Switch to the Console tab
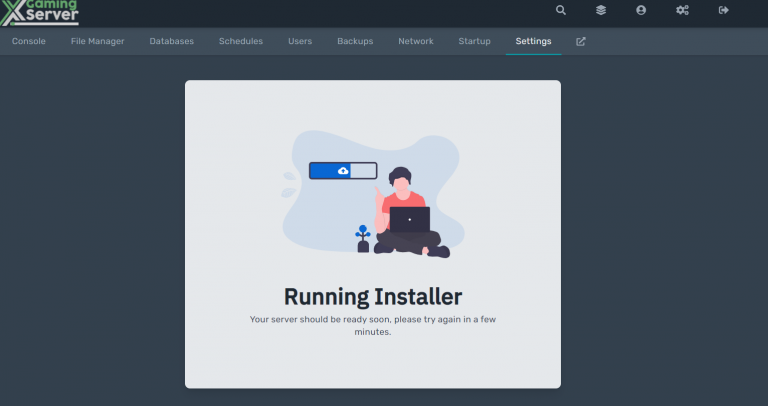The image size is (768, 406). [29, 42]
